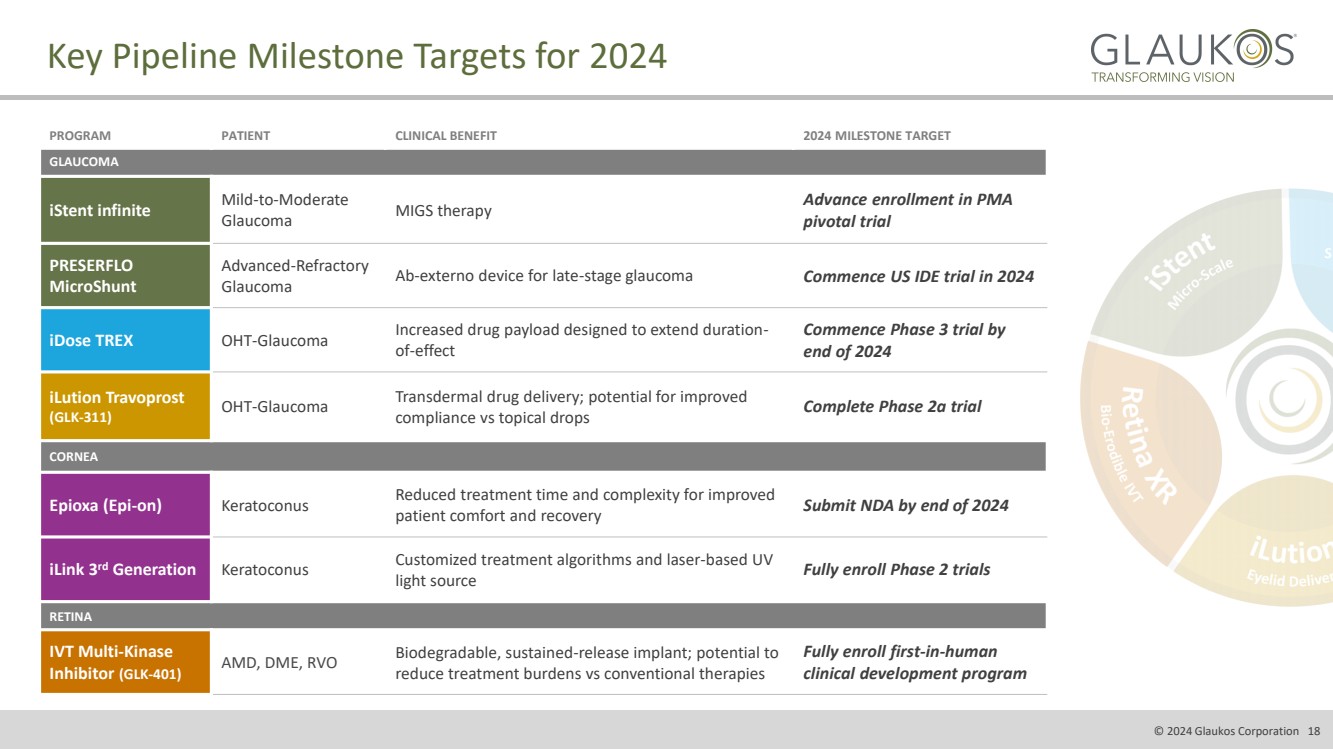Click the PROGRAM column header

tap(80, 136)
